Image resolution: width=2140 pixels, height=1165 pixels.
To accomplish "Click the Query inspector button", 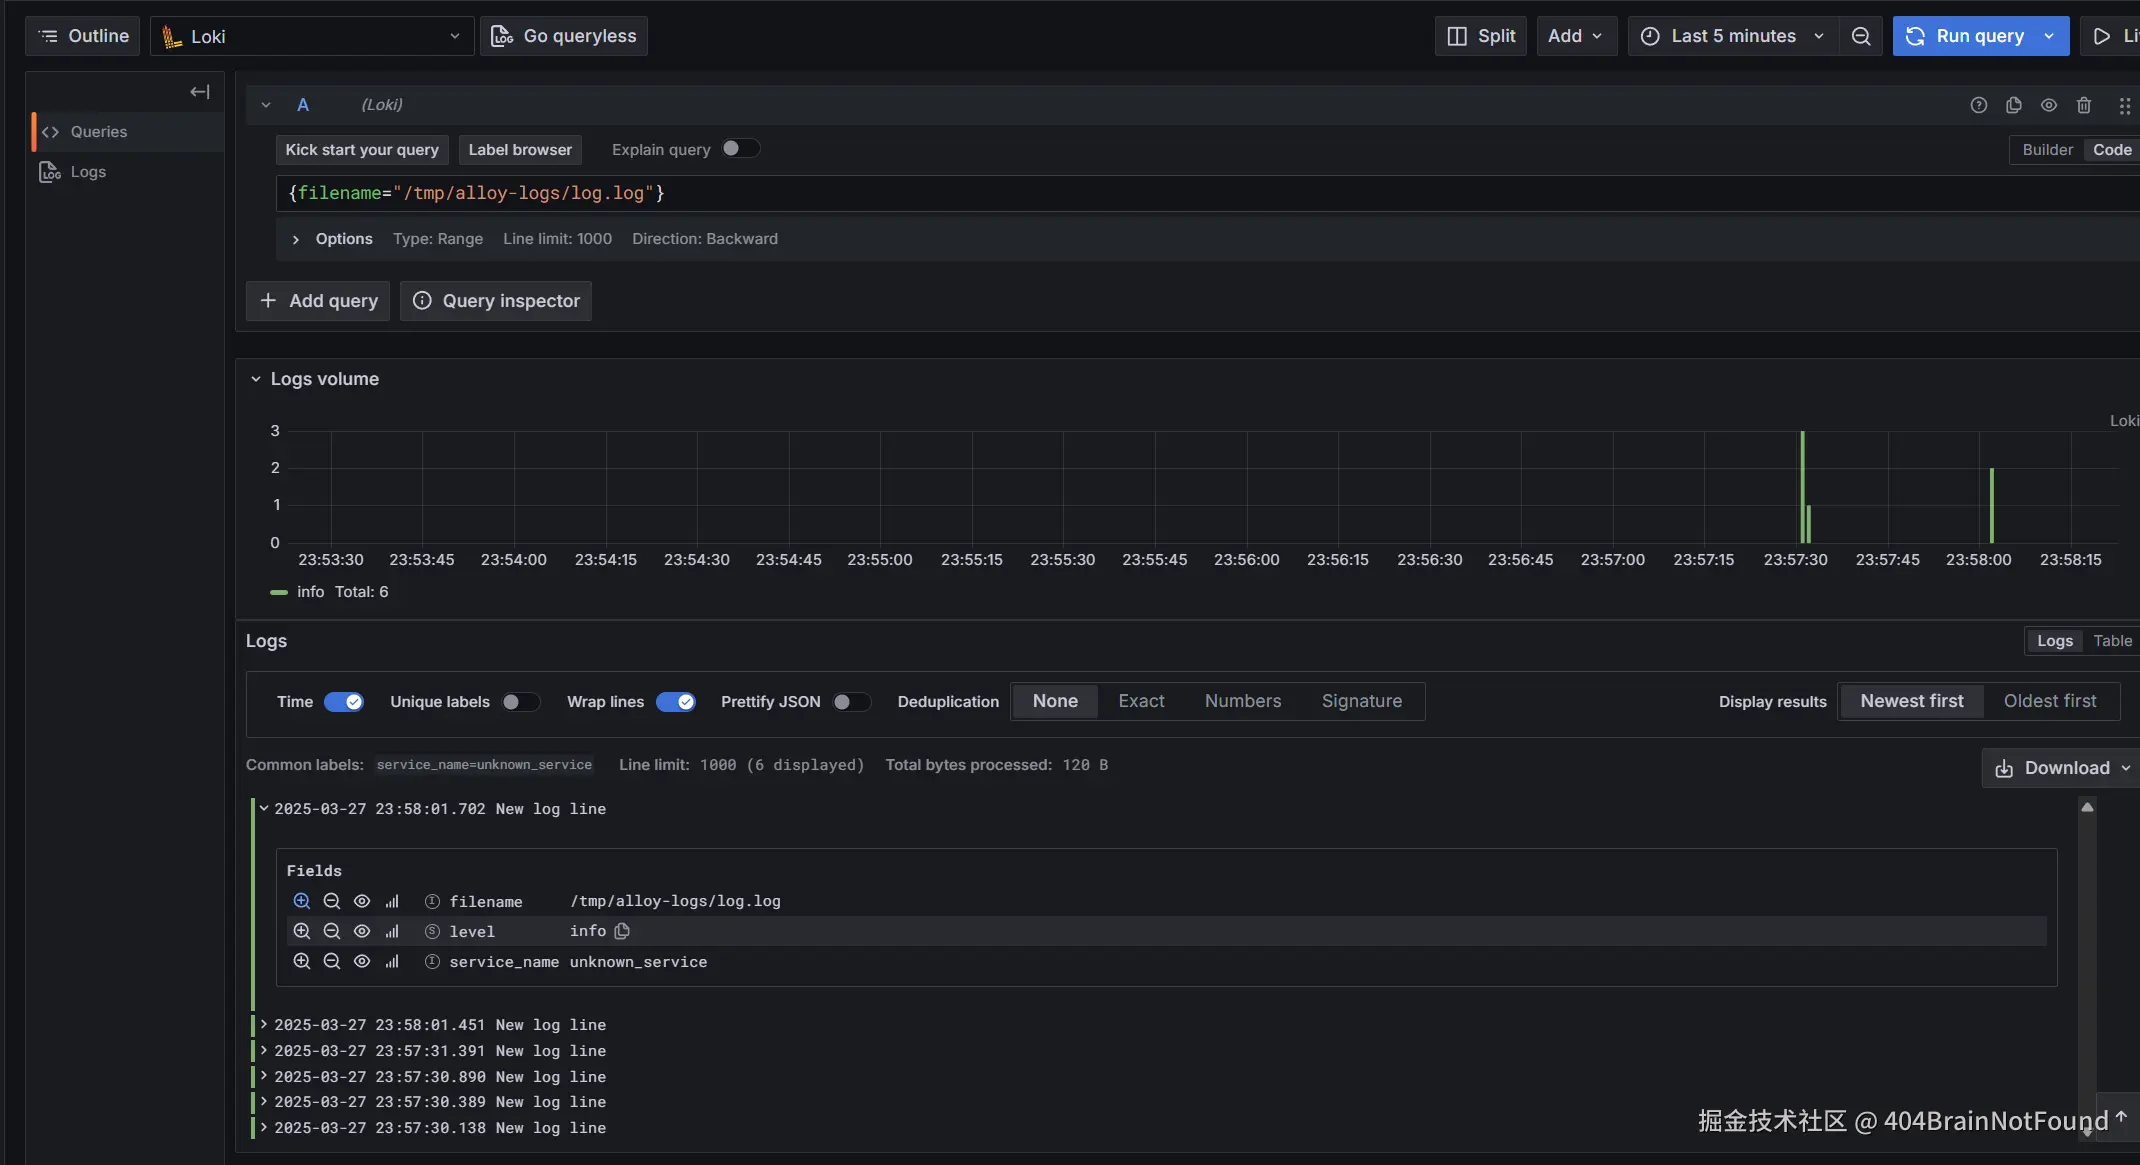I will [x=496, y=301].
